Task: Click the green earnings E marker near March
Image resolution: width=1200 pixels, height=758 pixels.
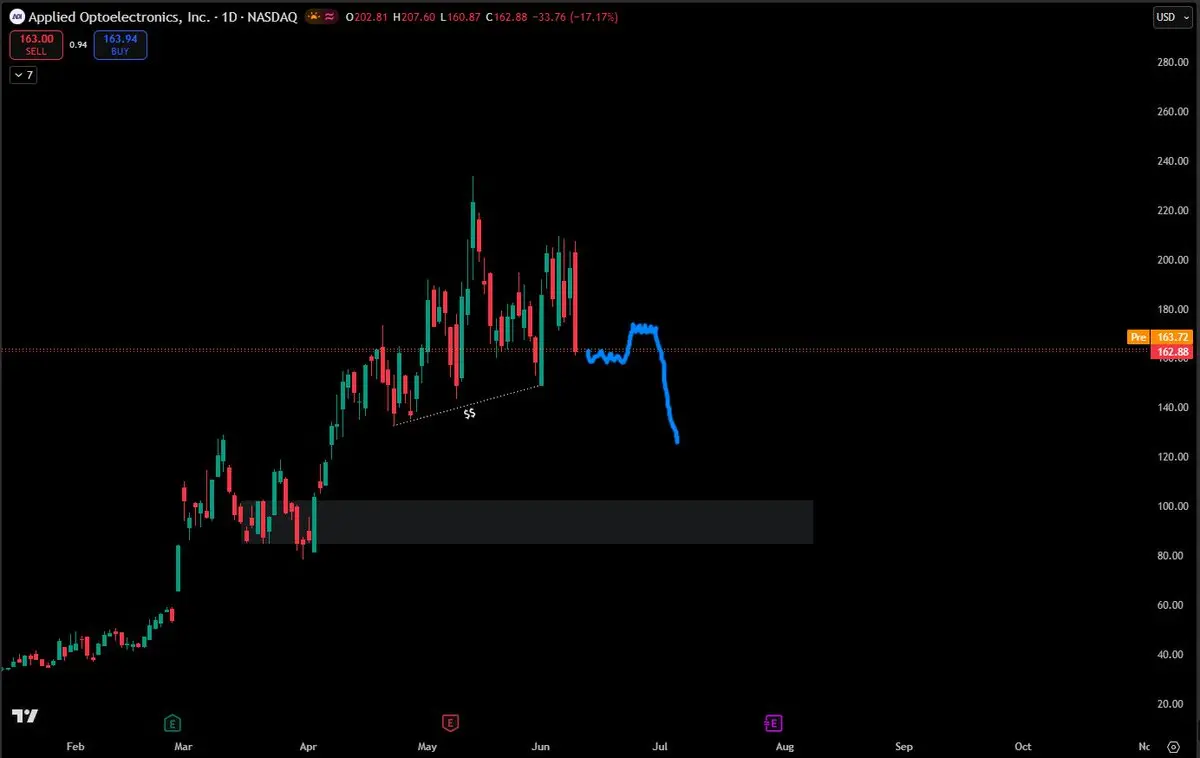Action: click(x=172, y=721)
